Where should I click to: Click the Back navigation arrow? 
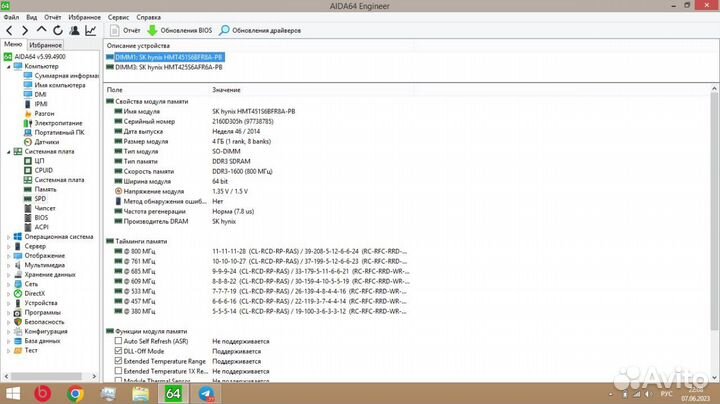[9, 31]
